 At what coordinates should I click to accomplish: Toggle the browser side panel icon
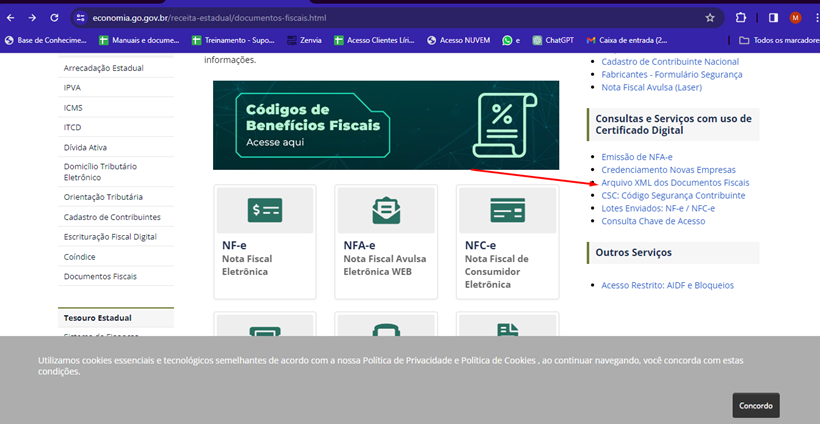click(773, 18)
